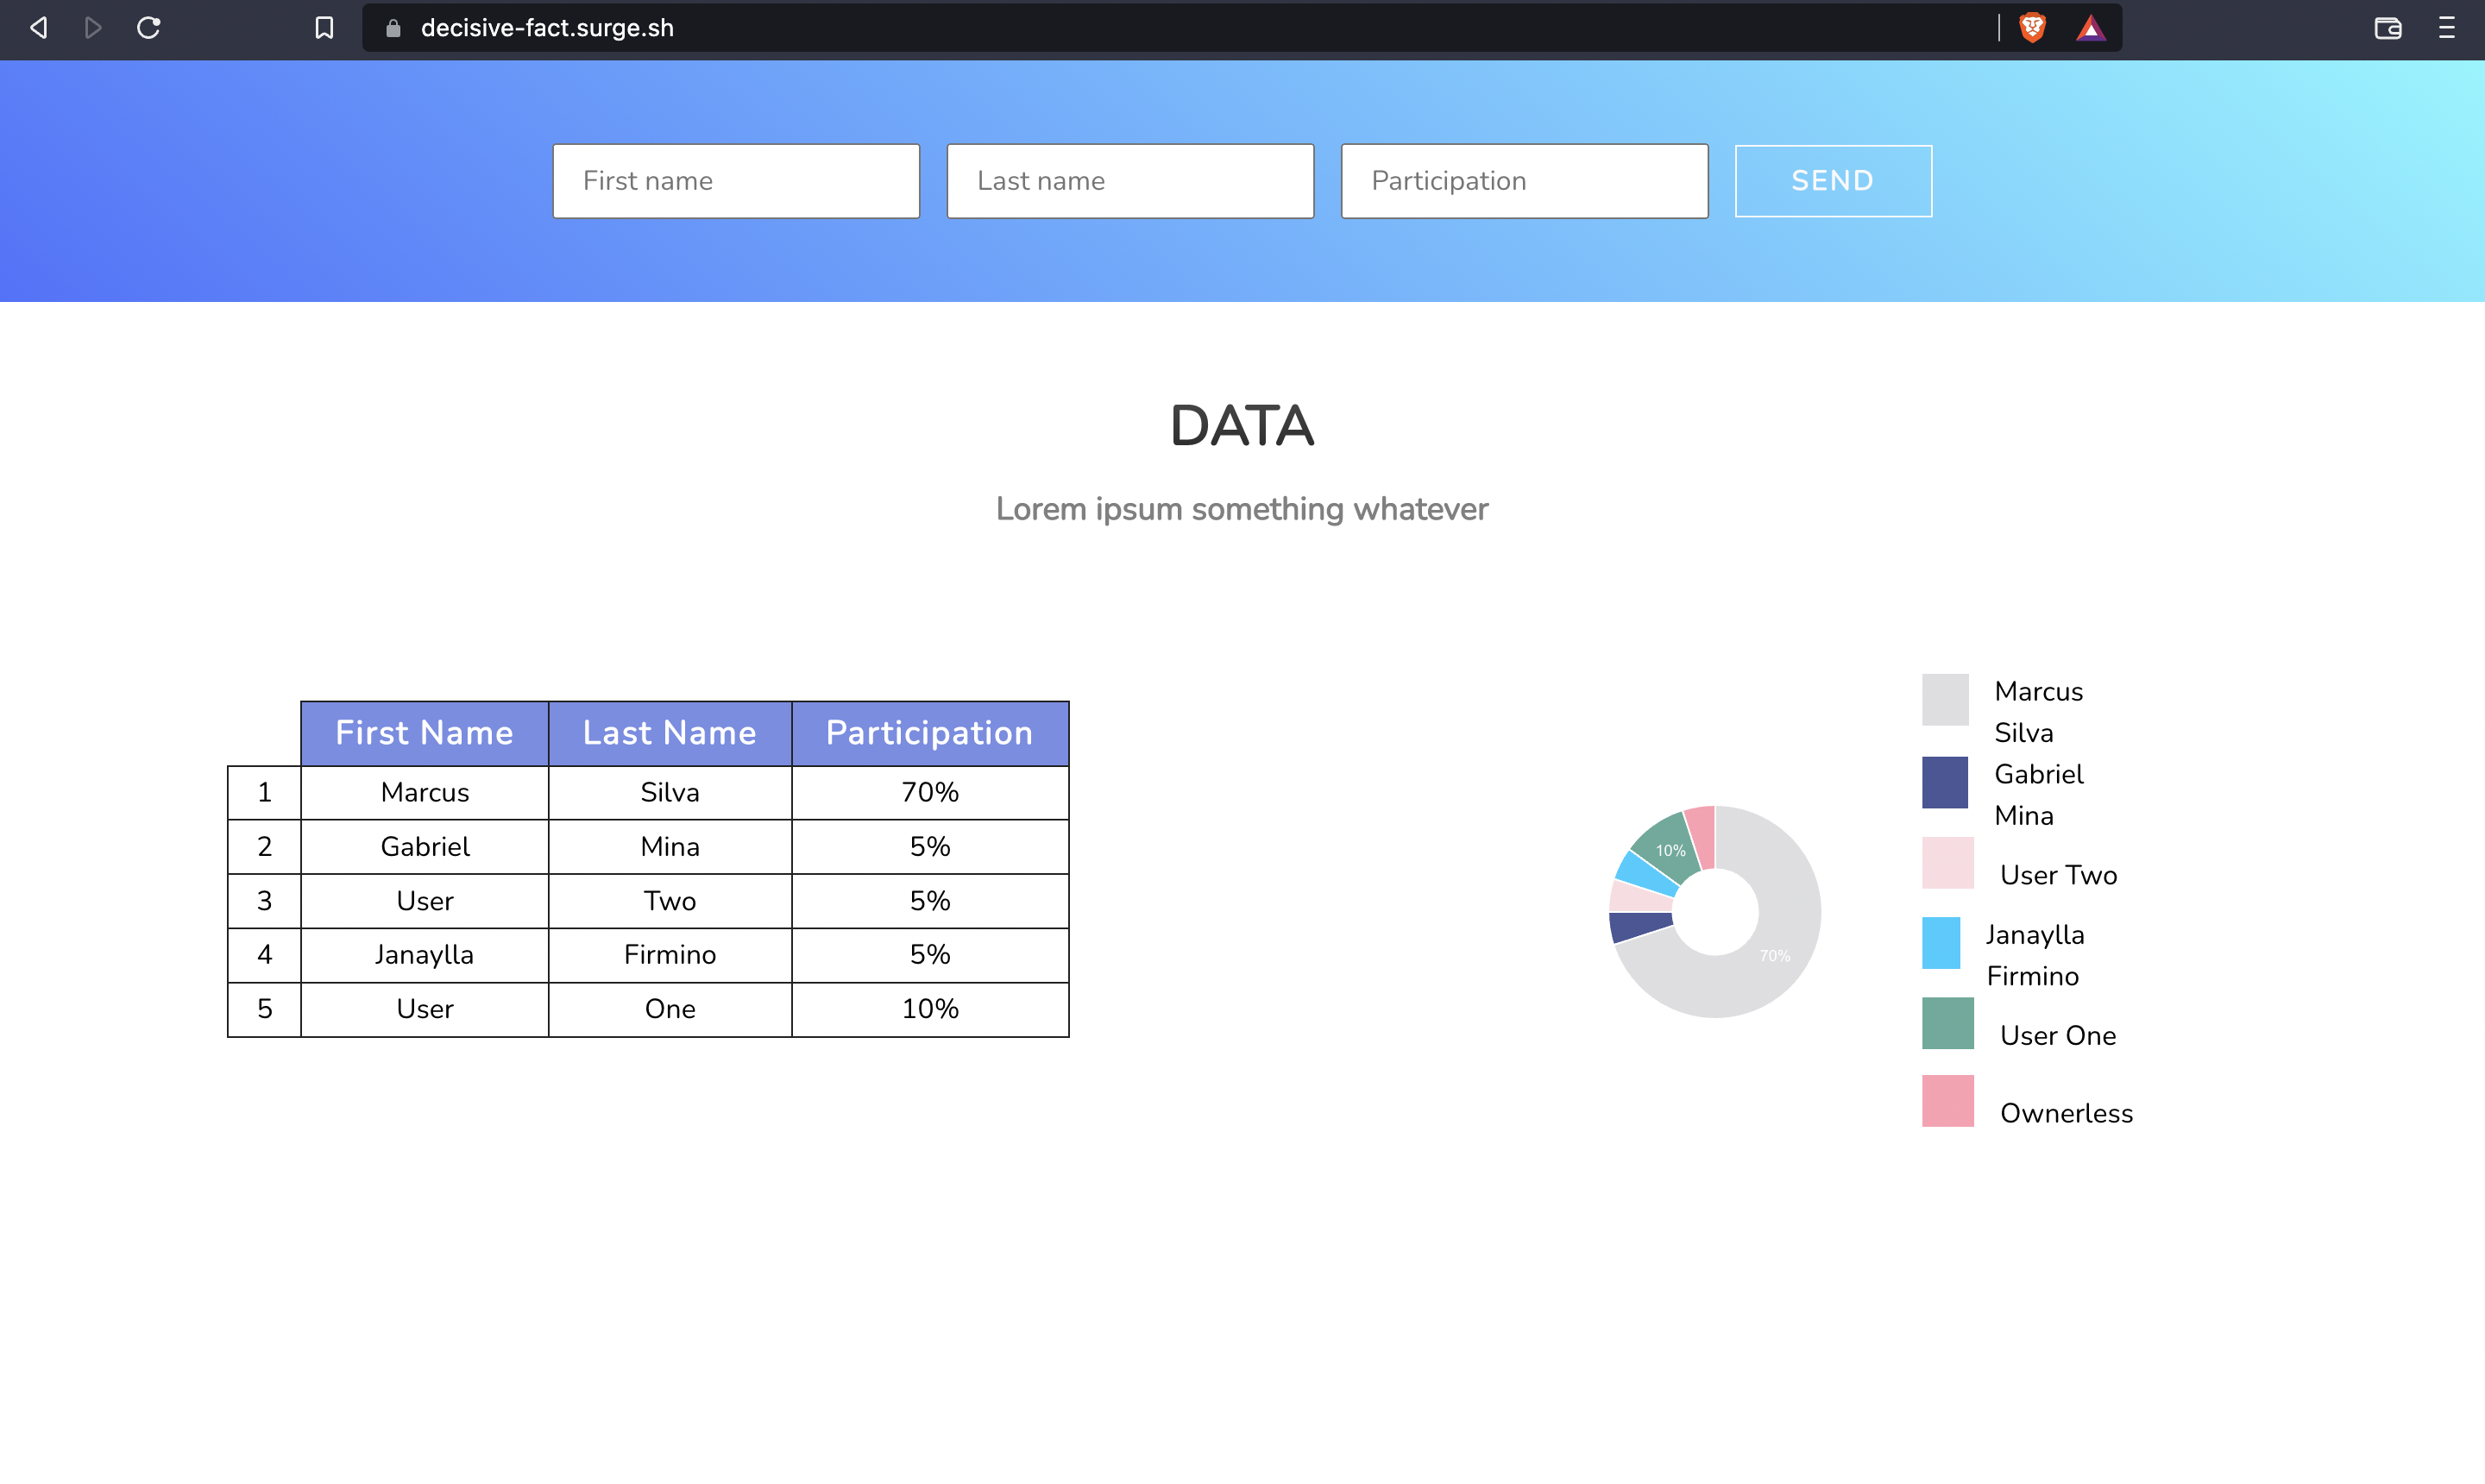Viewport: 2485px width, 1484px height.
Task: Click the Participation input field
Action: (1524, 181)
